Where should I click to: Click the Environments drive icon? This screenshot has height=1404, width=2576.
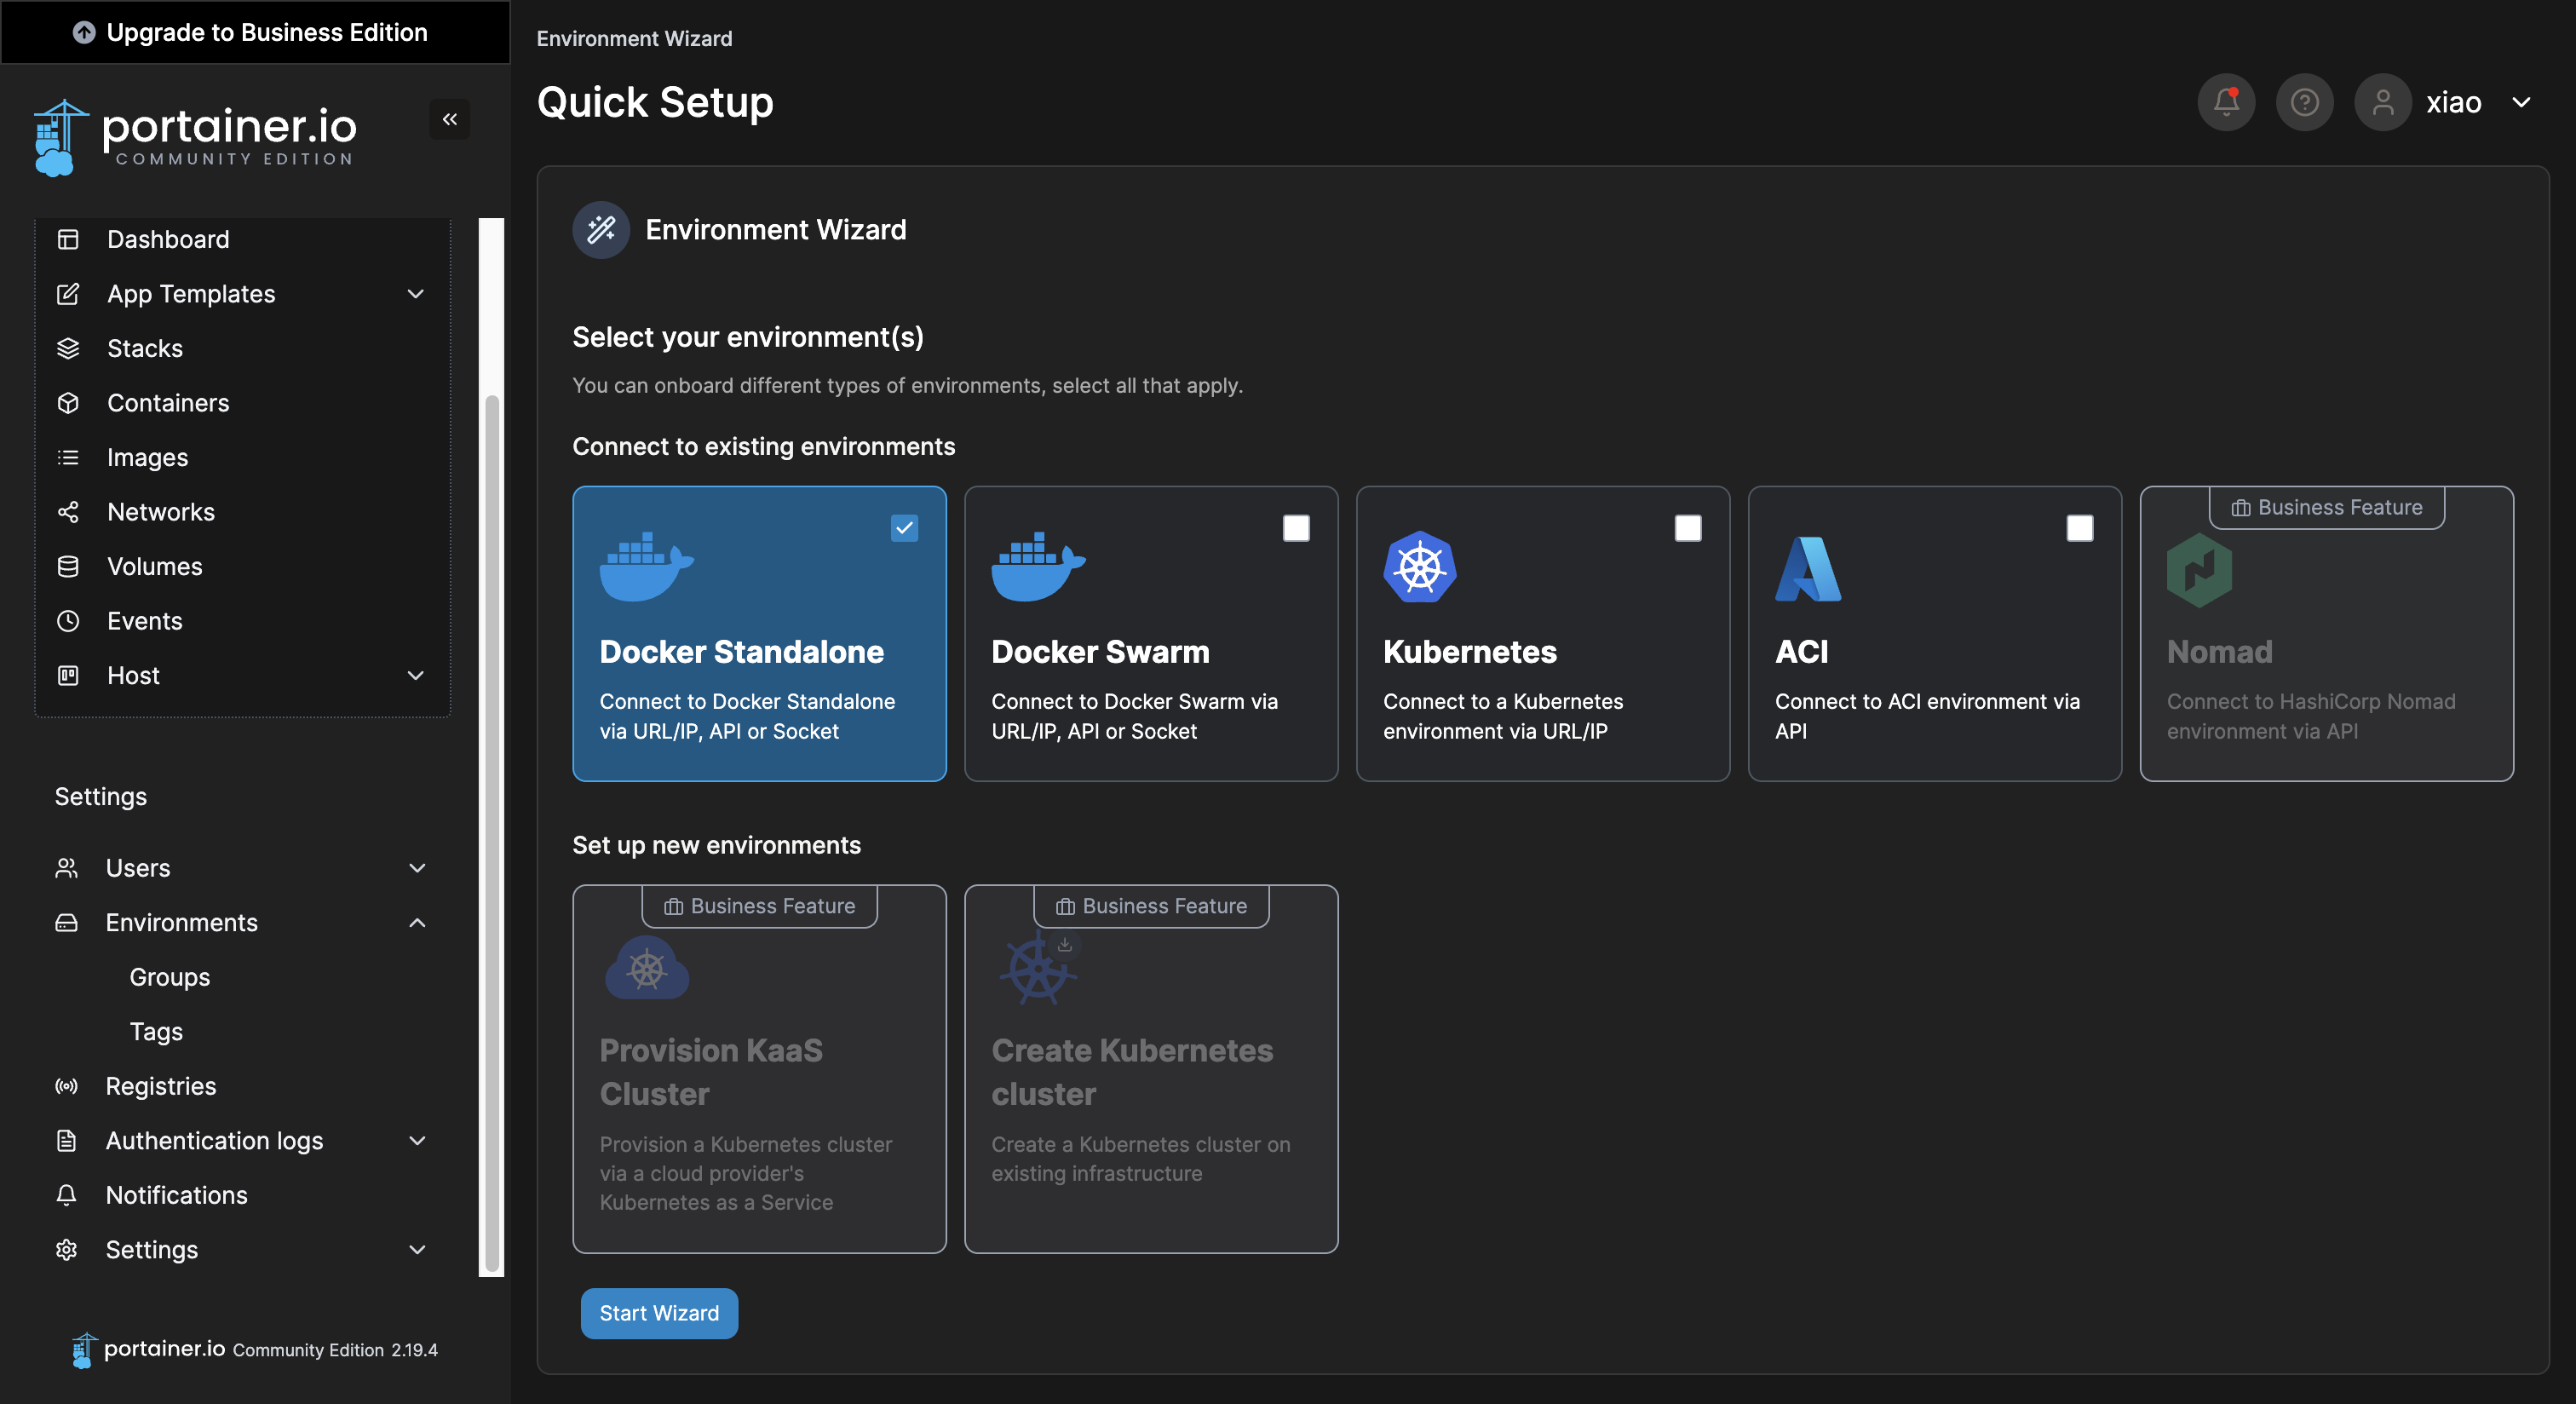pos(66,922)
